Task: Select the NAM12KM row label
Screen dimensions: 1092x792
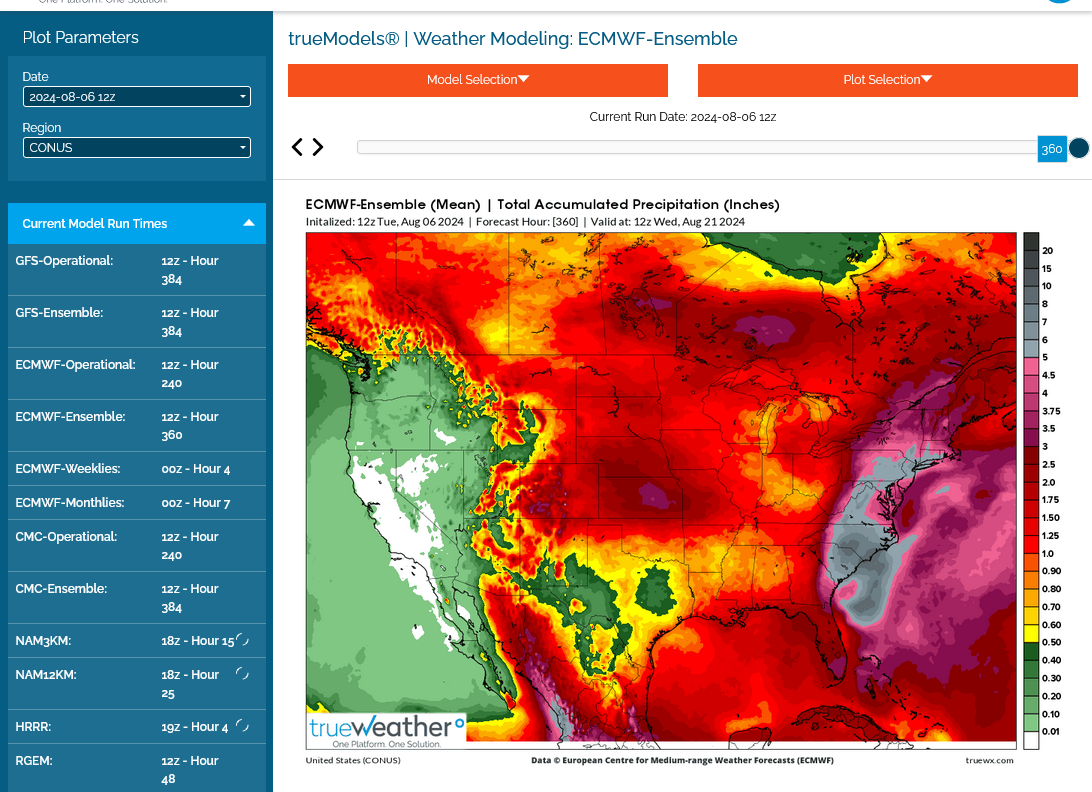Action: tap(46, 675)
